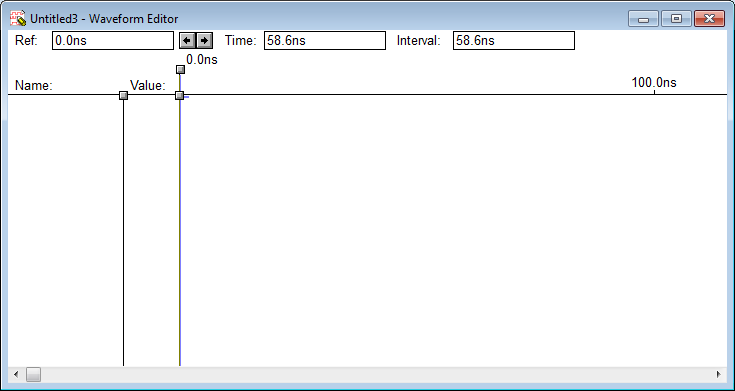Click the Time: label

[240, 40]
